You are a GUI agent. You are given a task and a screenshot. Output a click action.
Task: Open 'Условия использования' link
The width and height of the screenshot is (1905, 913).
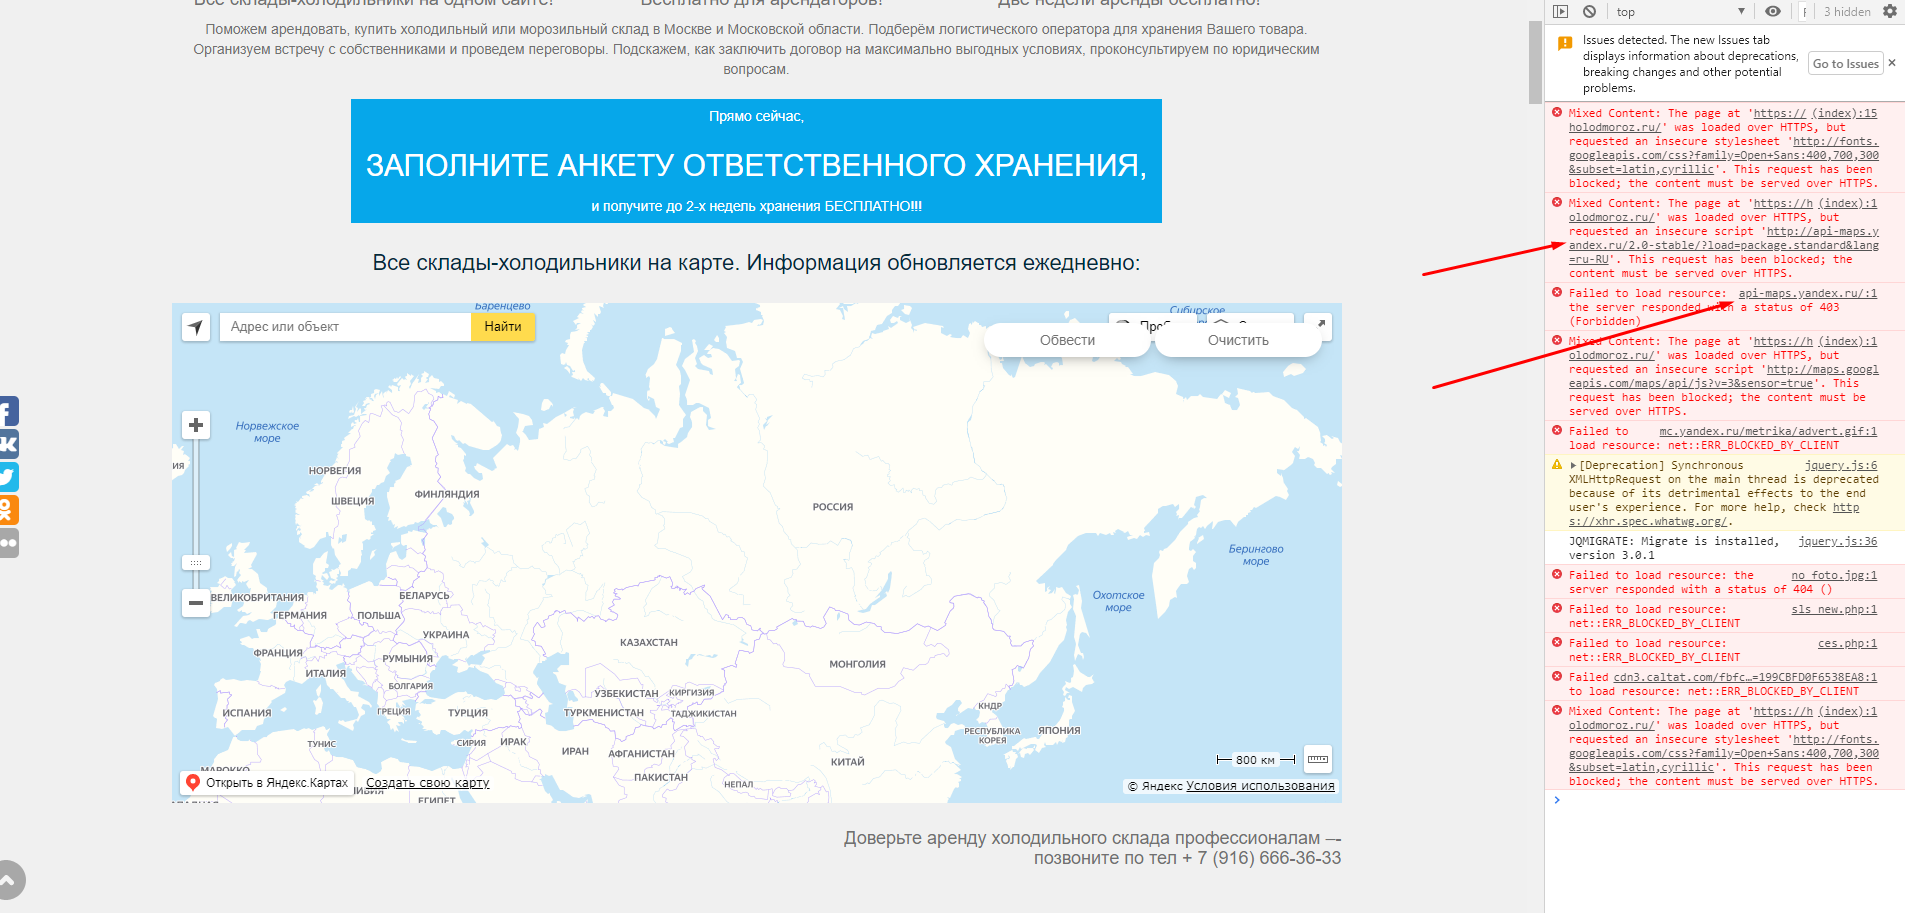[1260, 786]
